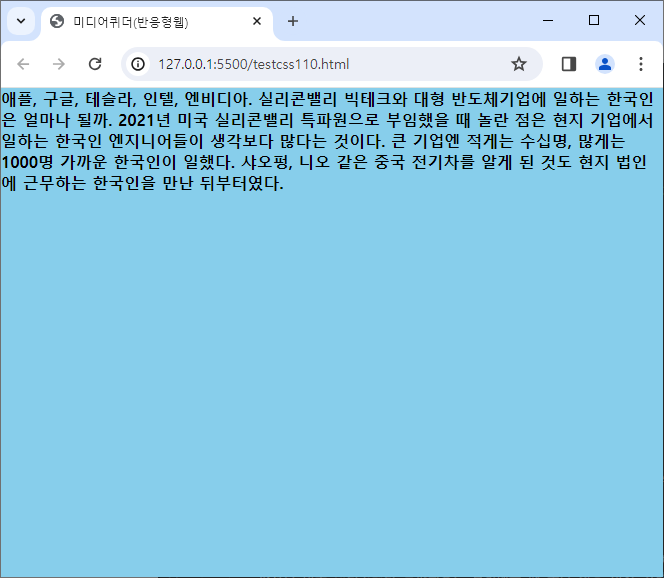The width and height of the screenshot is (664, 578).
Task: View site information icon
Action: (138, 64)
